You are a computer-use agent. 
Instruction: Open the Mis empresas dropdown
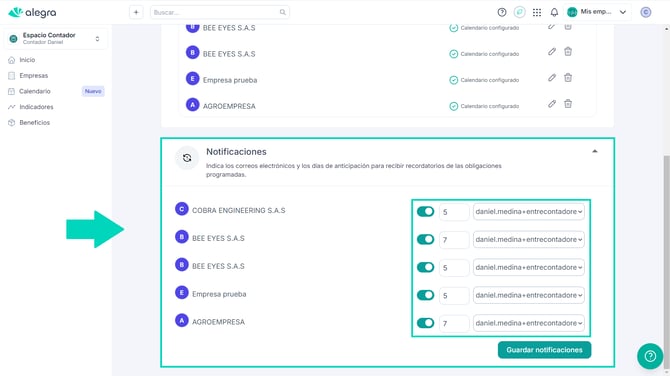(x=597, y=12)
